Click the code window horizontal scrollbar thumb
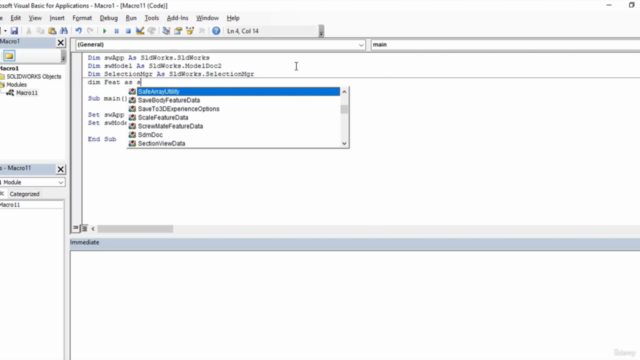 [135, 229]
